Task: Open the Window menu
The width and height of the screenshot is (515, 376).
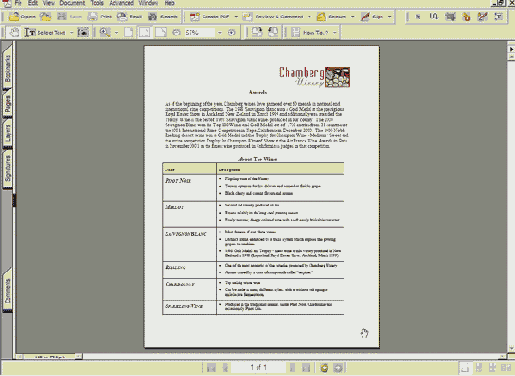Action: pyautogui.click(x=148, y=3)
